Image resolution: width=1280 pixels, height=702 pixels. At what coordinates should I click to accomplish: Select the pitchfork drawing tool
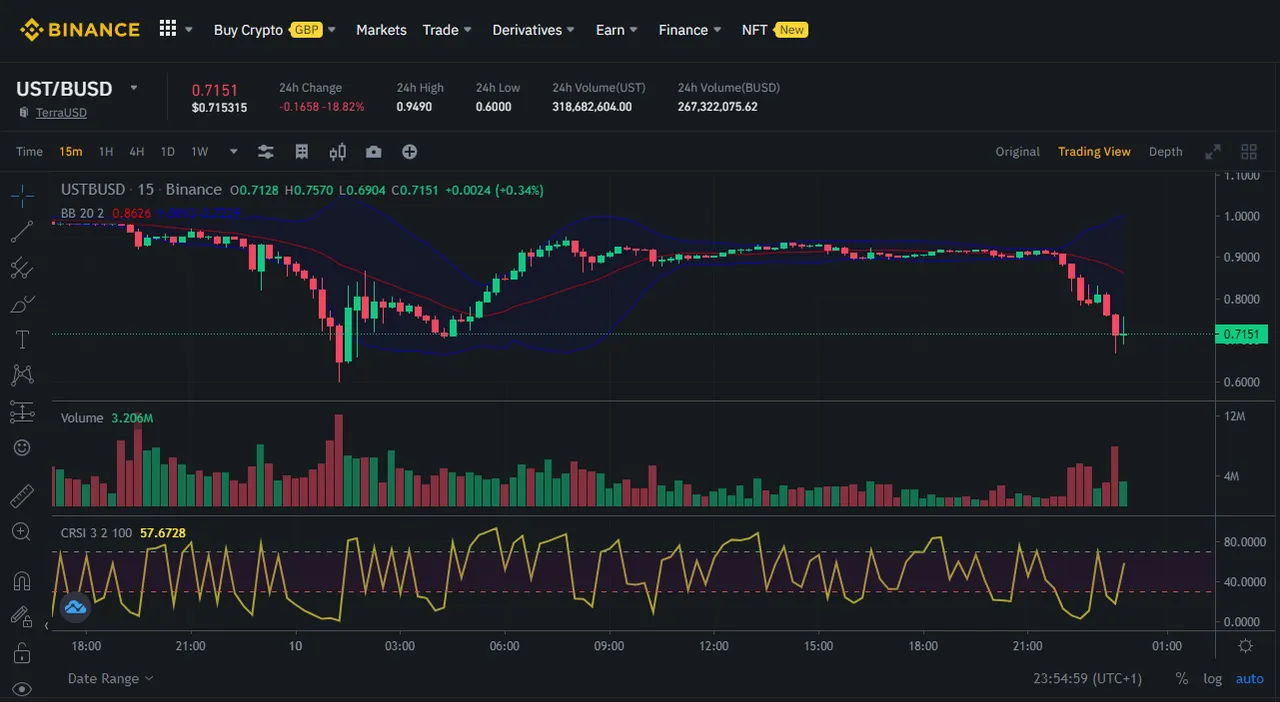click(x=22, y=268)
